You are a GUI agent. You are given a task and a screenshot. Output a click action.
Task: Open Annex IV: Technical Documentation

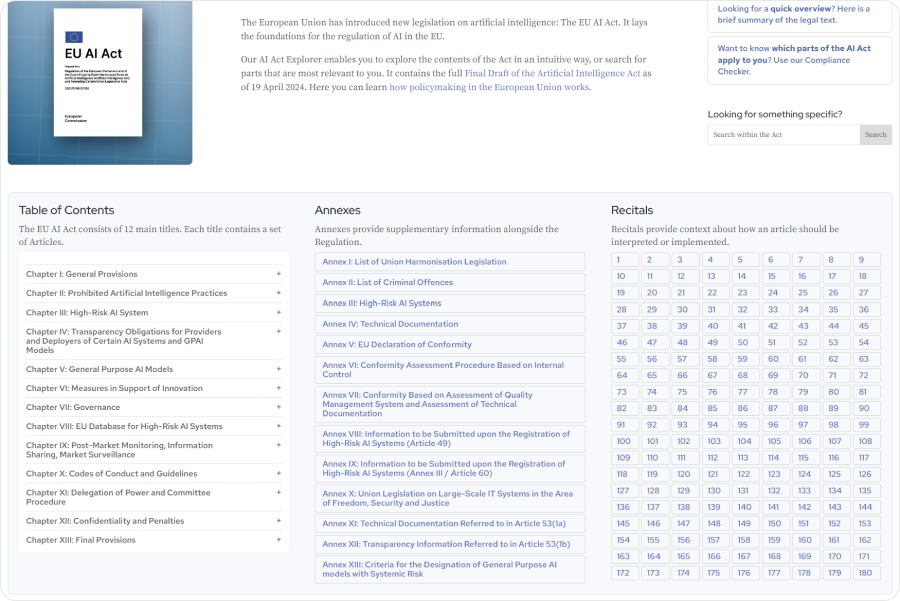click(x=450, y=324)
